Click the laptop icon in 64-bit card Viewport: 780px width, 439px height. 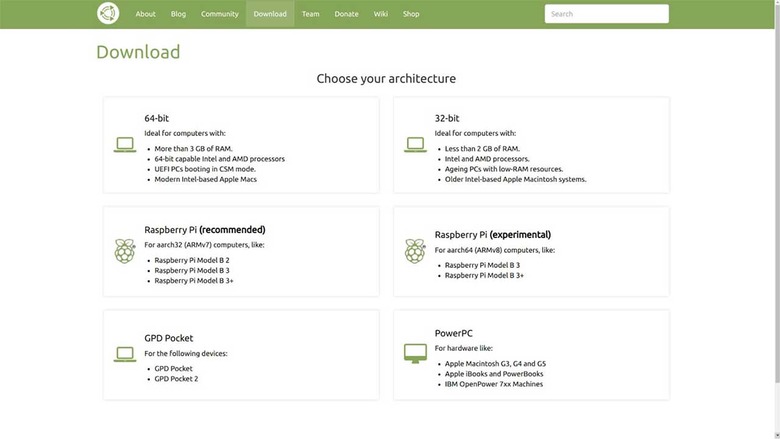125,145
